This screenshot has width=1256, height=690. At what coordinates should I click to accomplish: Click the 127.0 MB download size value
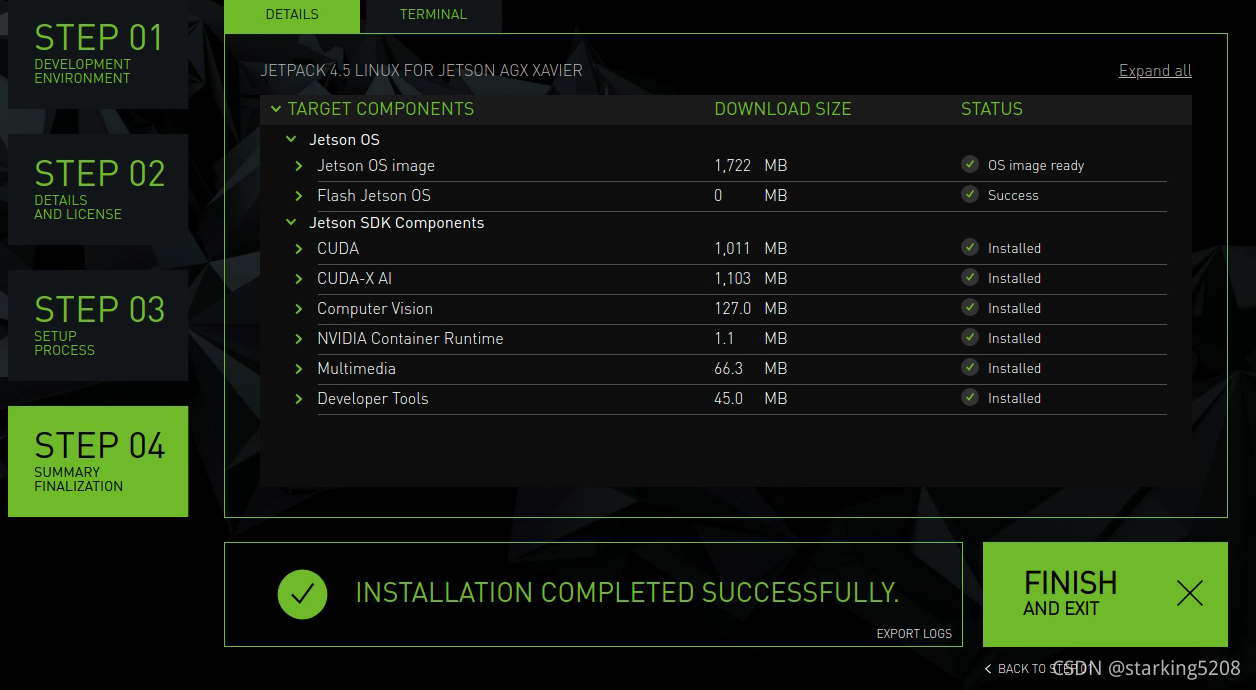point(751,309)
